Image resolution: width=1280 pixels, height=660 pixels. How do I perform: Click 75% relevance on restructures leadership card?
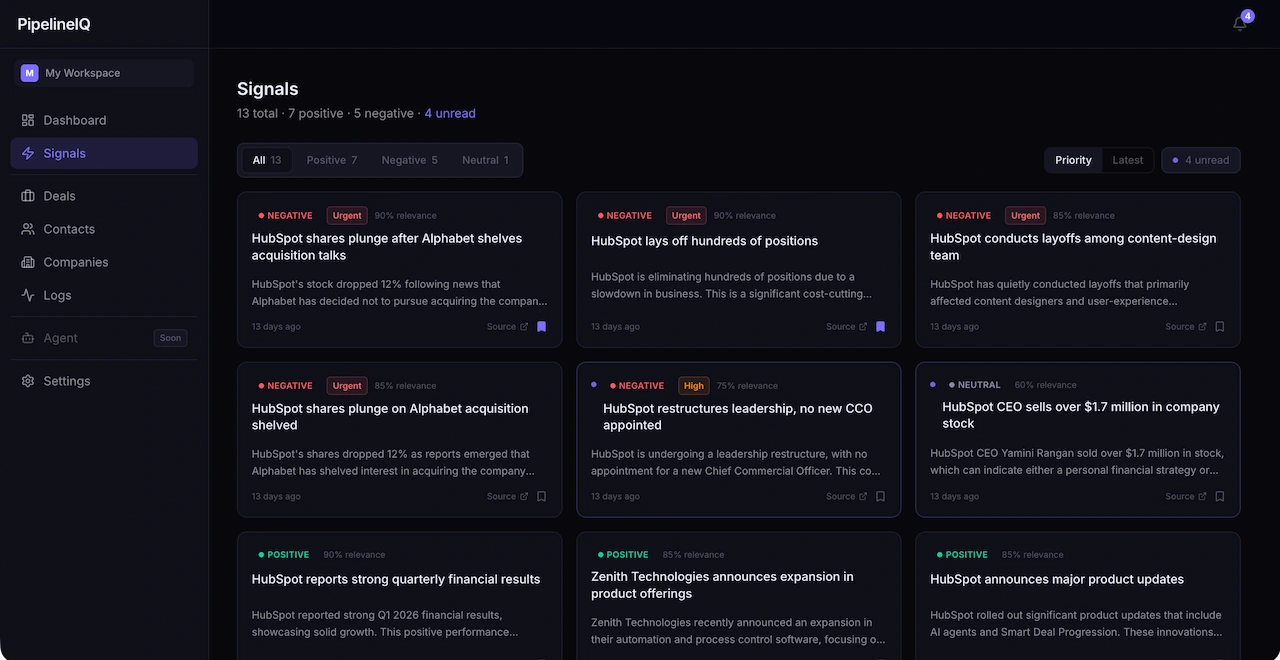[x=747, y=386]
